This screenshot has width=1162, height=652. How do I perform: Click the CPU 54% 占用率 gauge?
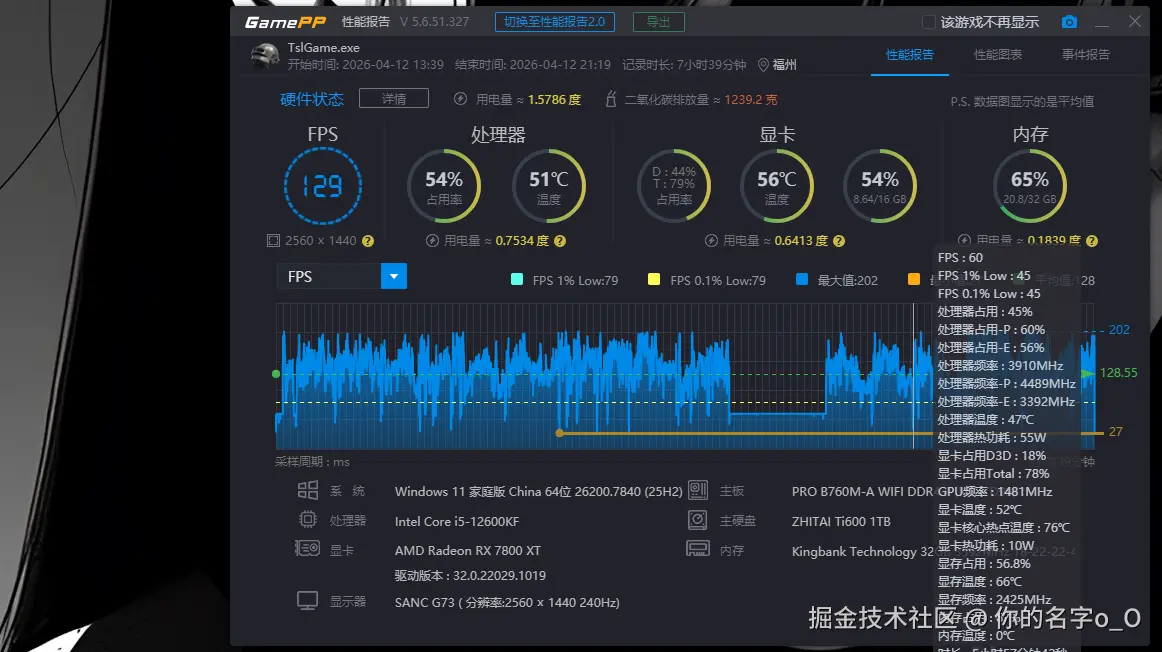pyautogui.click(x=444, y=186)
